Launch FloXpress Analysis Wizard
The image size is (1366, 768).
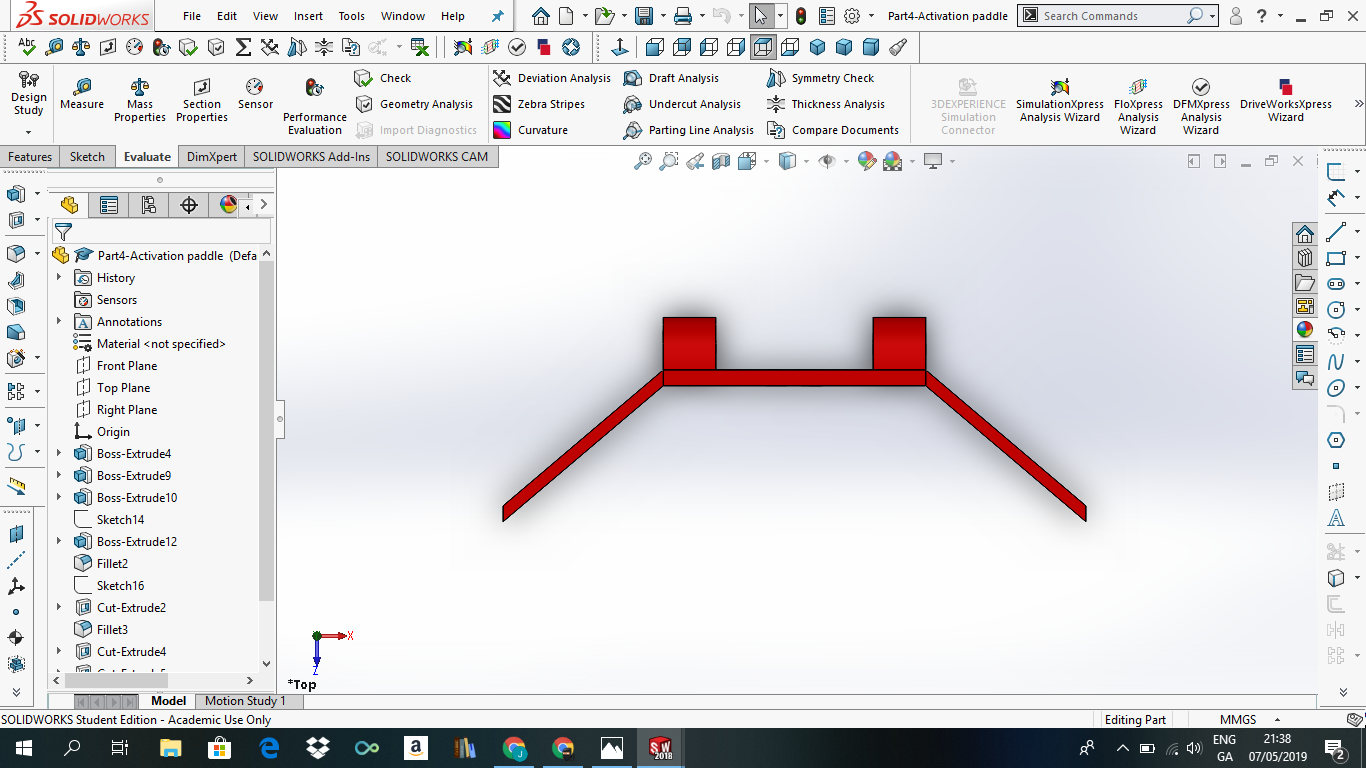tap(1138, 106)
